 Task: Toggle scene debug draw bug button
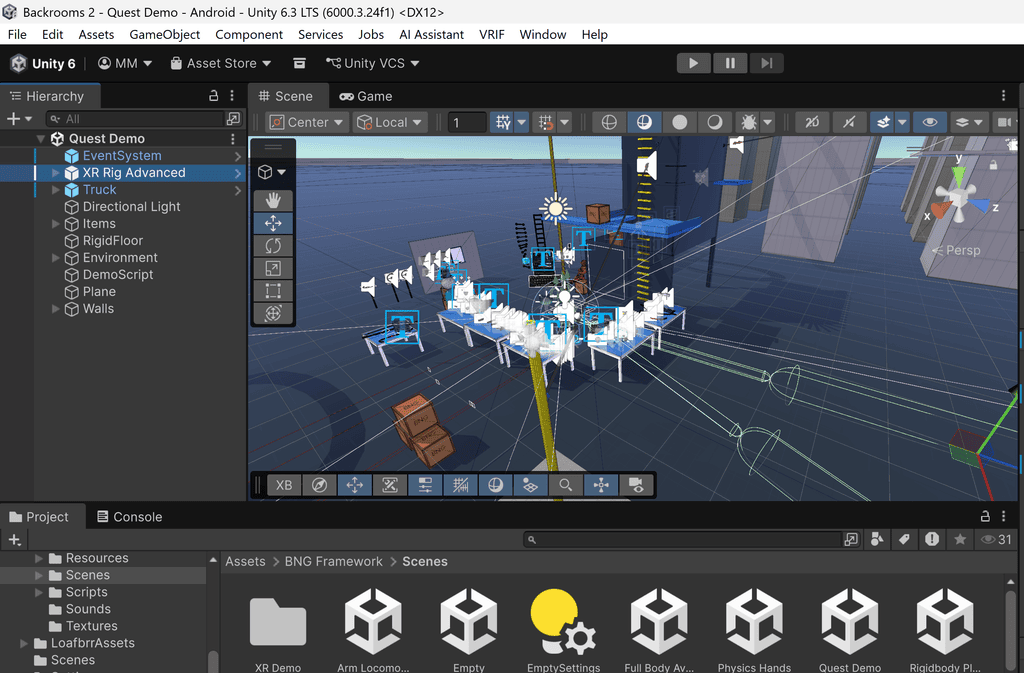click(749, 122)
